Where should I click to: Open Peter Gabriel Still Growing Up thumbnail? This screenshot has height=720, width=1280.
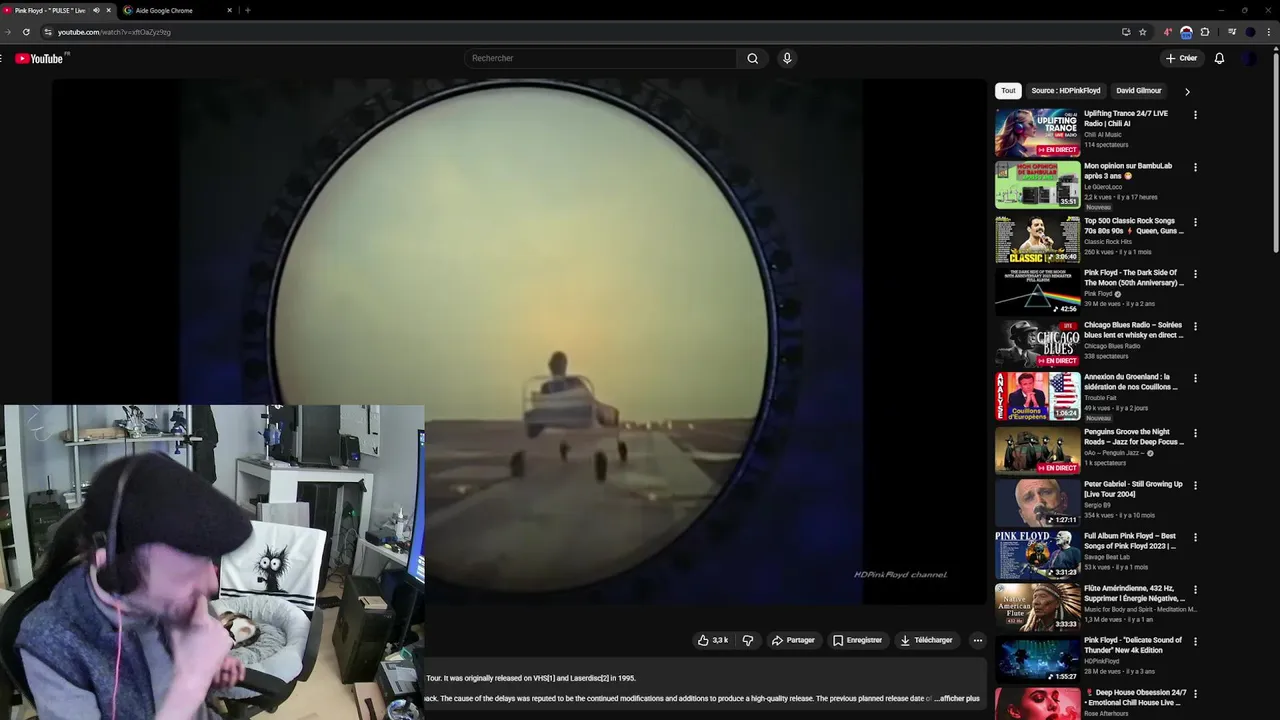1037,503
